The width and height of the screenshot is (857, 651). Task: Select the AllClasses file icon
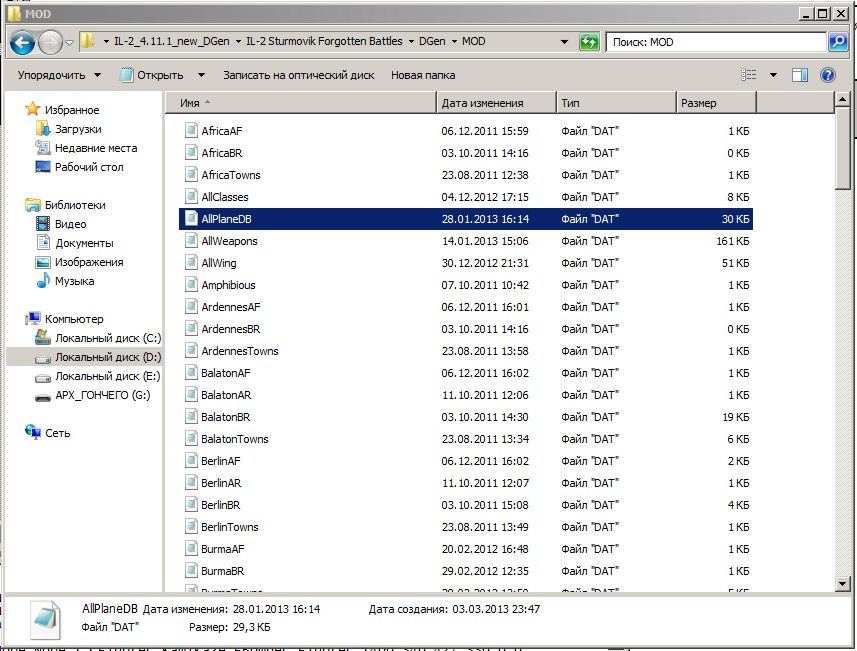pos(191,196)
